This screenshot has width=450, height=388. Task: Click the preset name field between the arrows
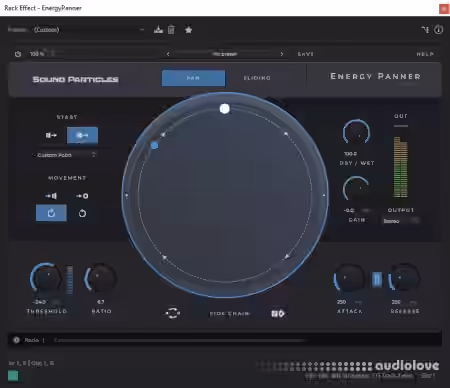[225, 54]
